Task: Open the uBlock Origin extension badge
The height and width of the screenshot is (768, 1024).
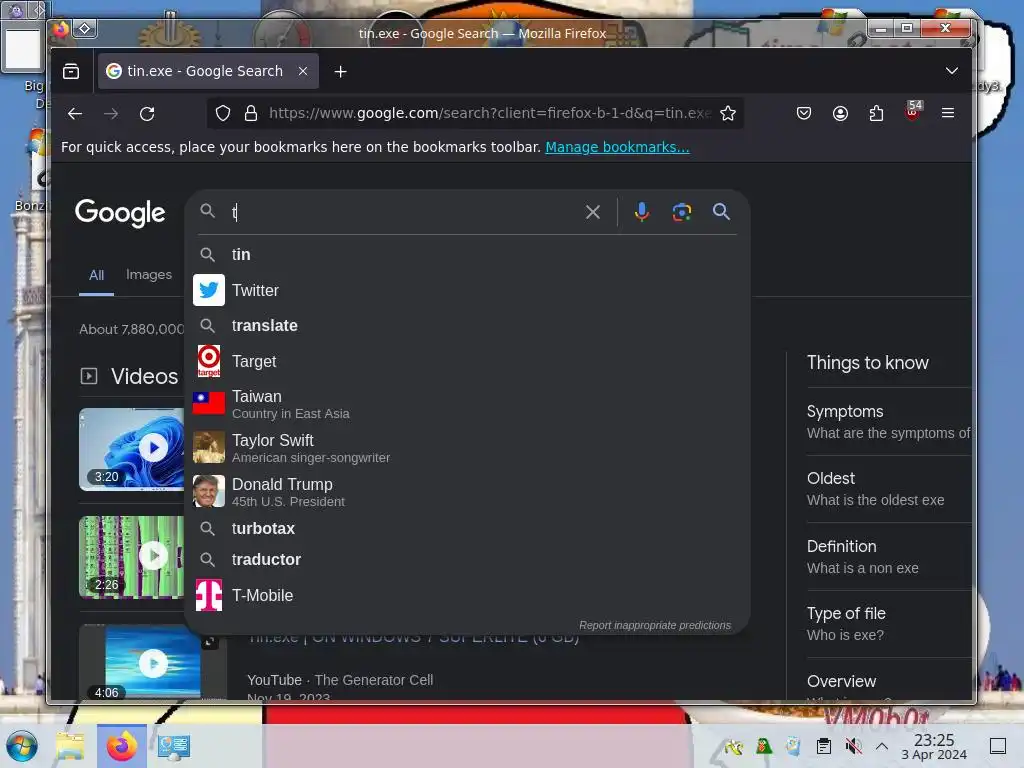Action: [913, 112]
